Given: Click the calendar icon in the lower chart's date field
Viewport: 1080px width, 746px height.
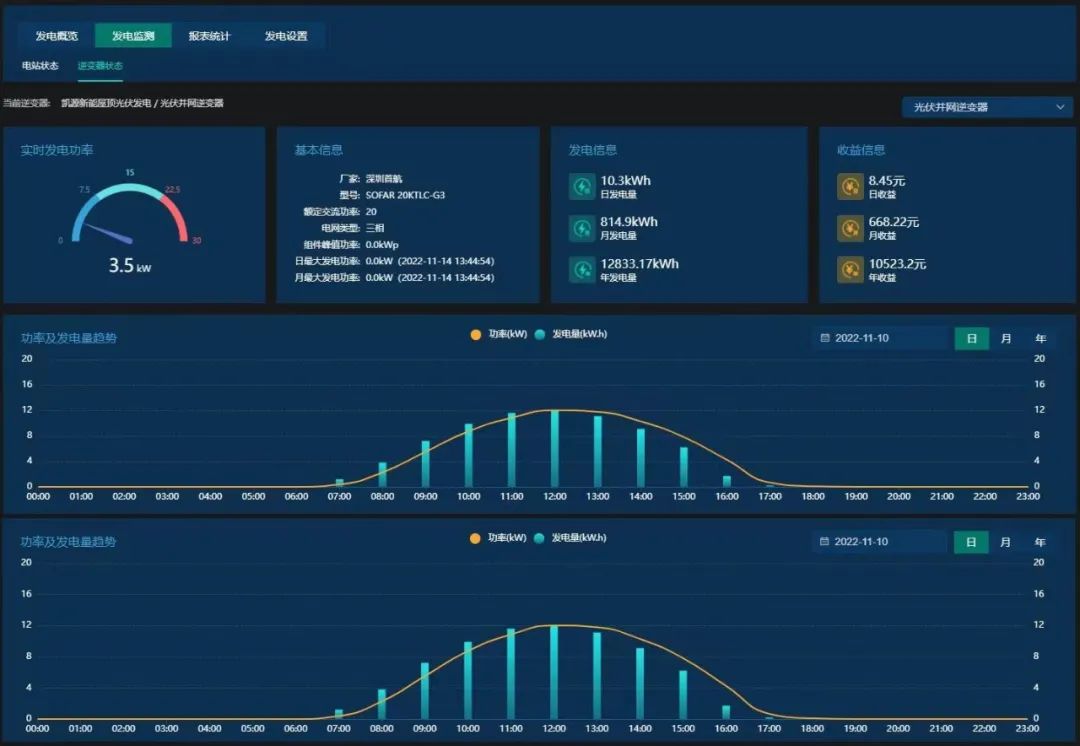Looking at the screenshot, I should pyautogui.click(x=824, y=541).
